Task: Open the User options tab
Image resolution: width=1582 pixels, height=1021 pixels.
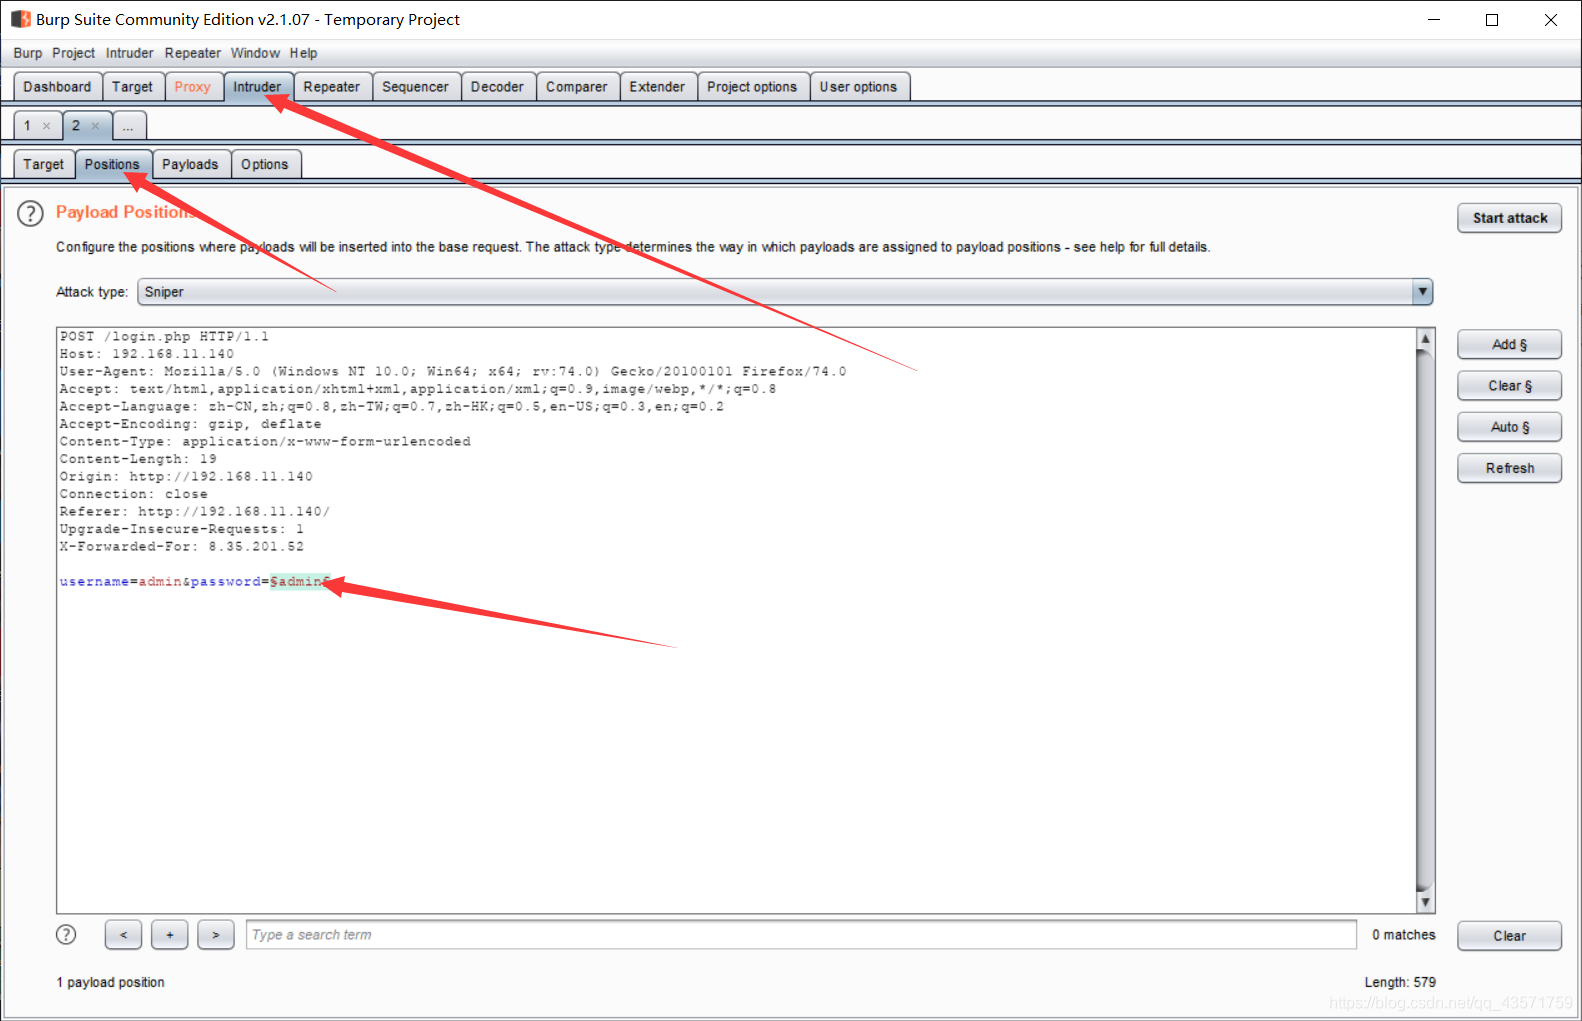Action: [858, 87]
